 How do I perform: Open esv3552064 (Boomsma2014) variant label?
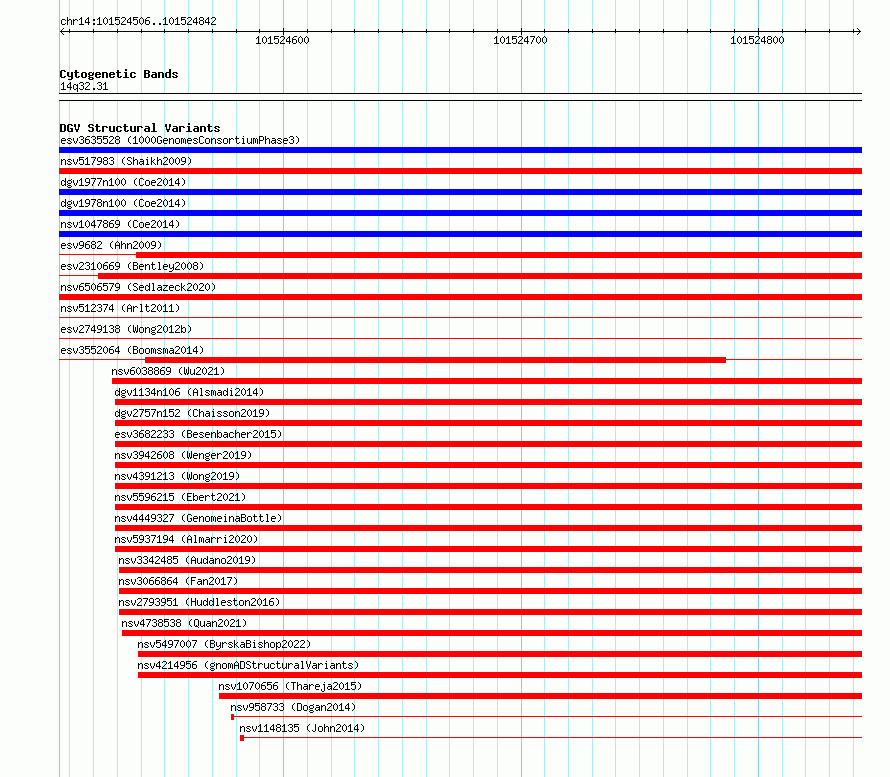click(132, 350)
